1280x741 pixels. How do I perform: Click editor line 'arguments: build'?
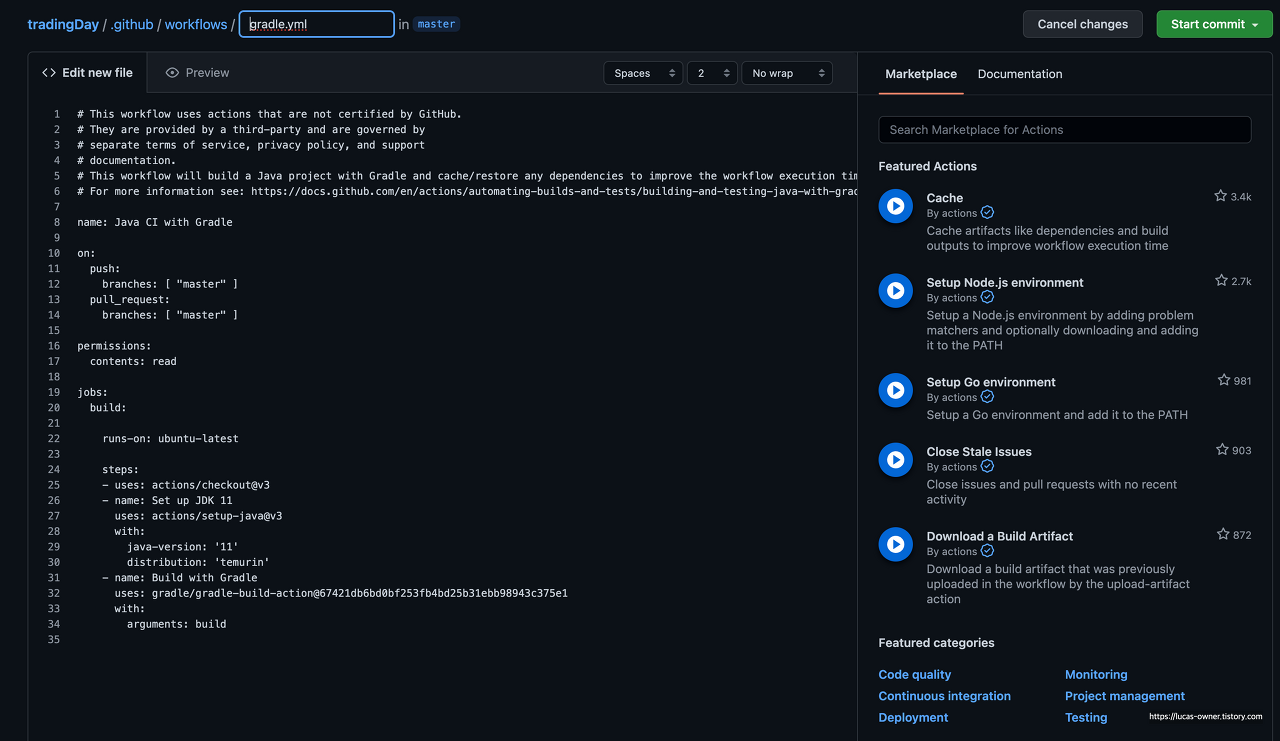click(x=176, y=624)
